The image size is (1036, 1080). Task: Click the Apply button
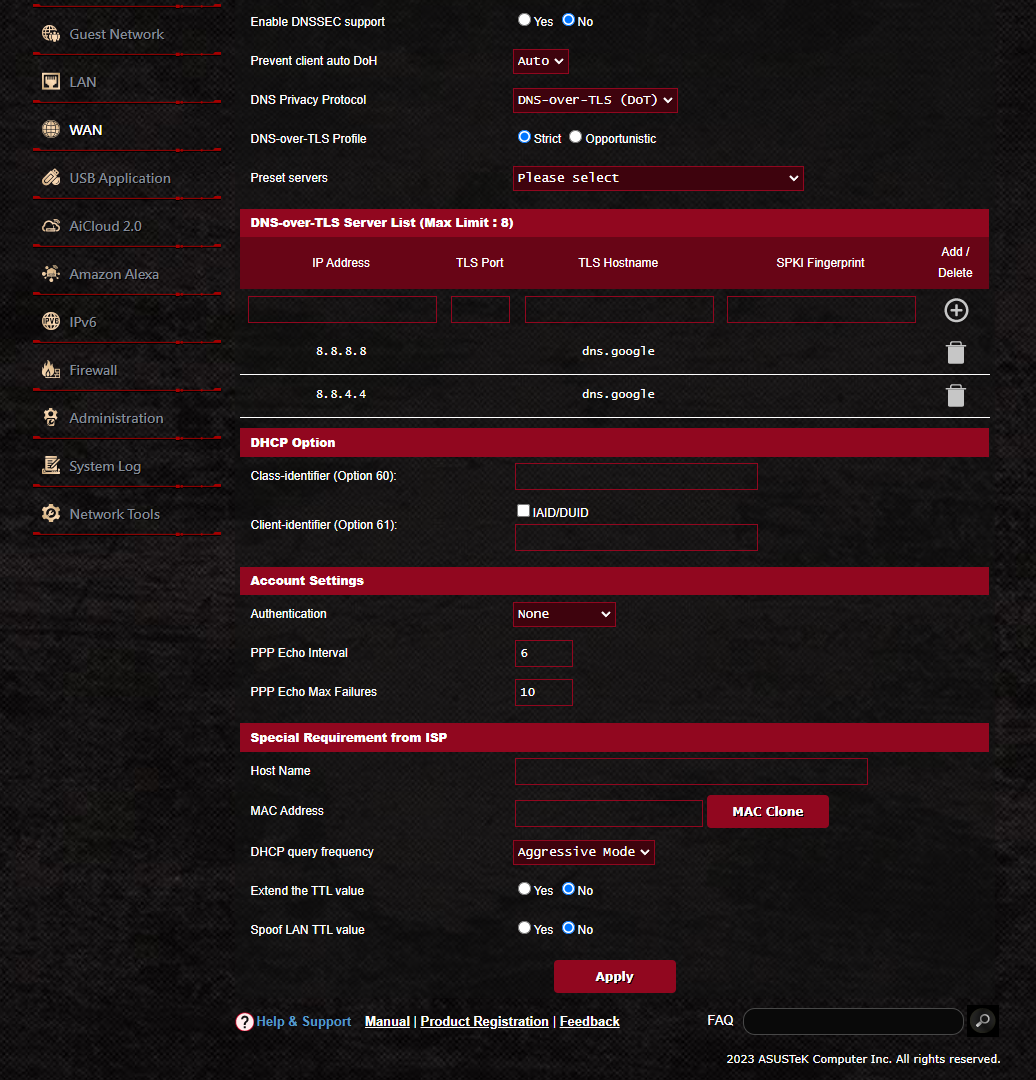(x=614, y=976)
